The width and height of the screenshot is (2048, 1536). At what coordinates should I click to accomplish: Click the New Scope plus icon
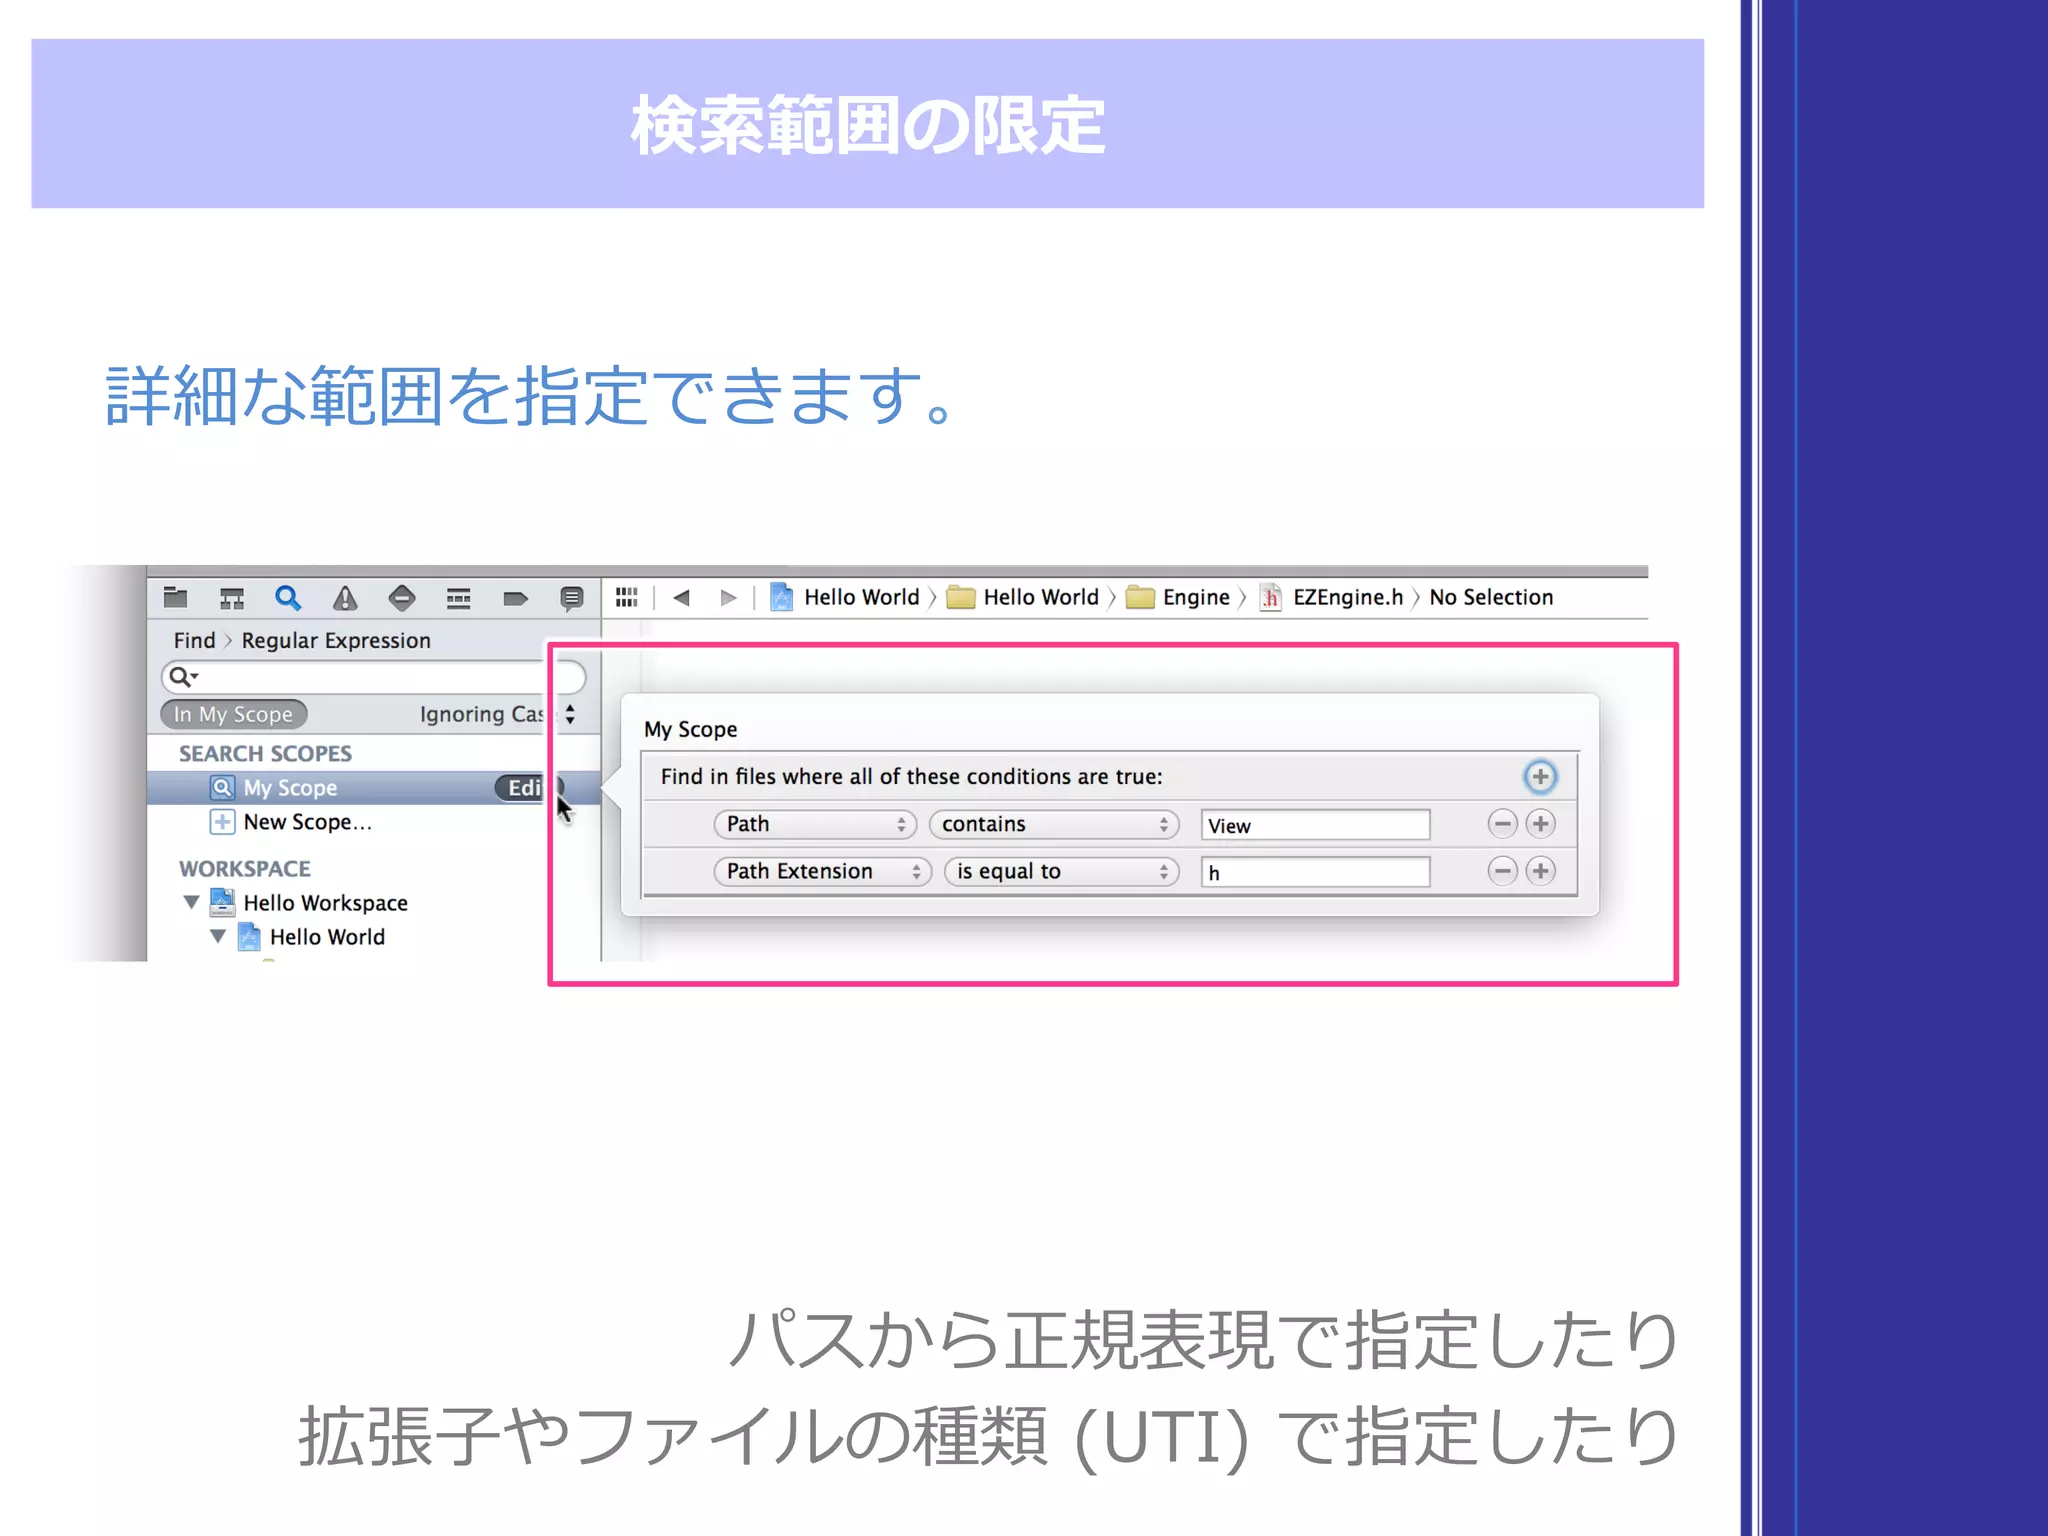222,822
